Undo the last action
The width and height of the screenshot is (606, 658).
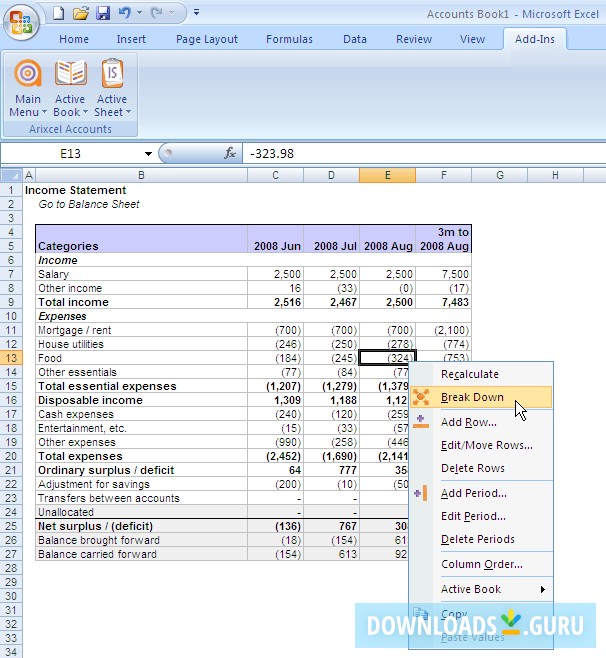coord(124,13)
